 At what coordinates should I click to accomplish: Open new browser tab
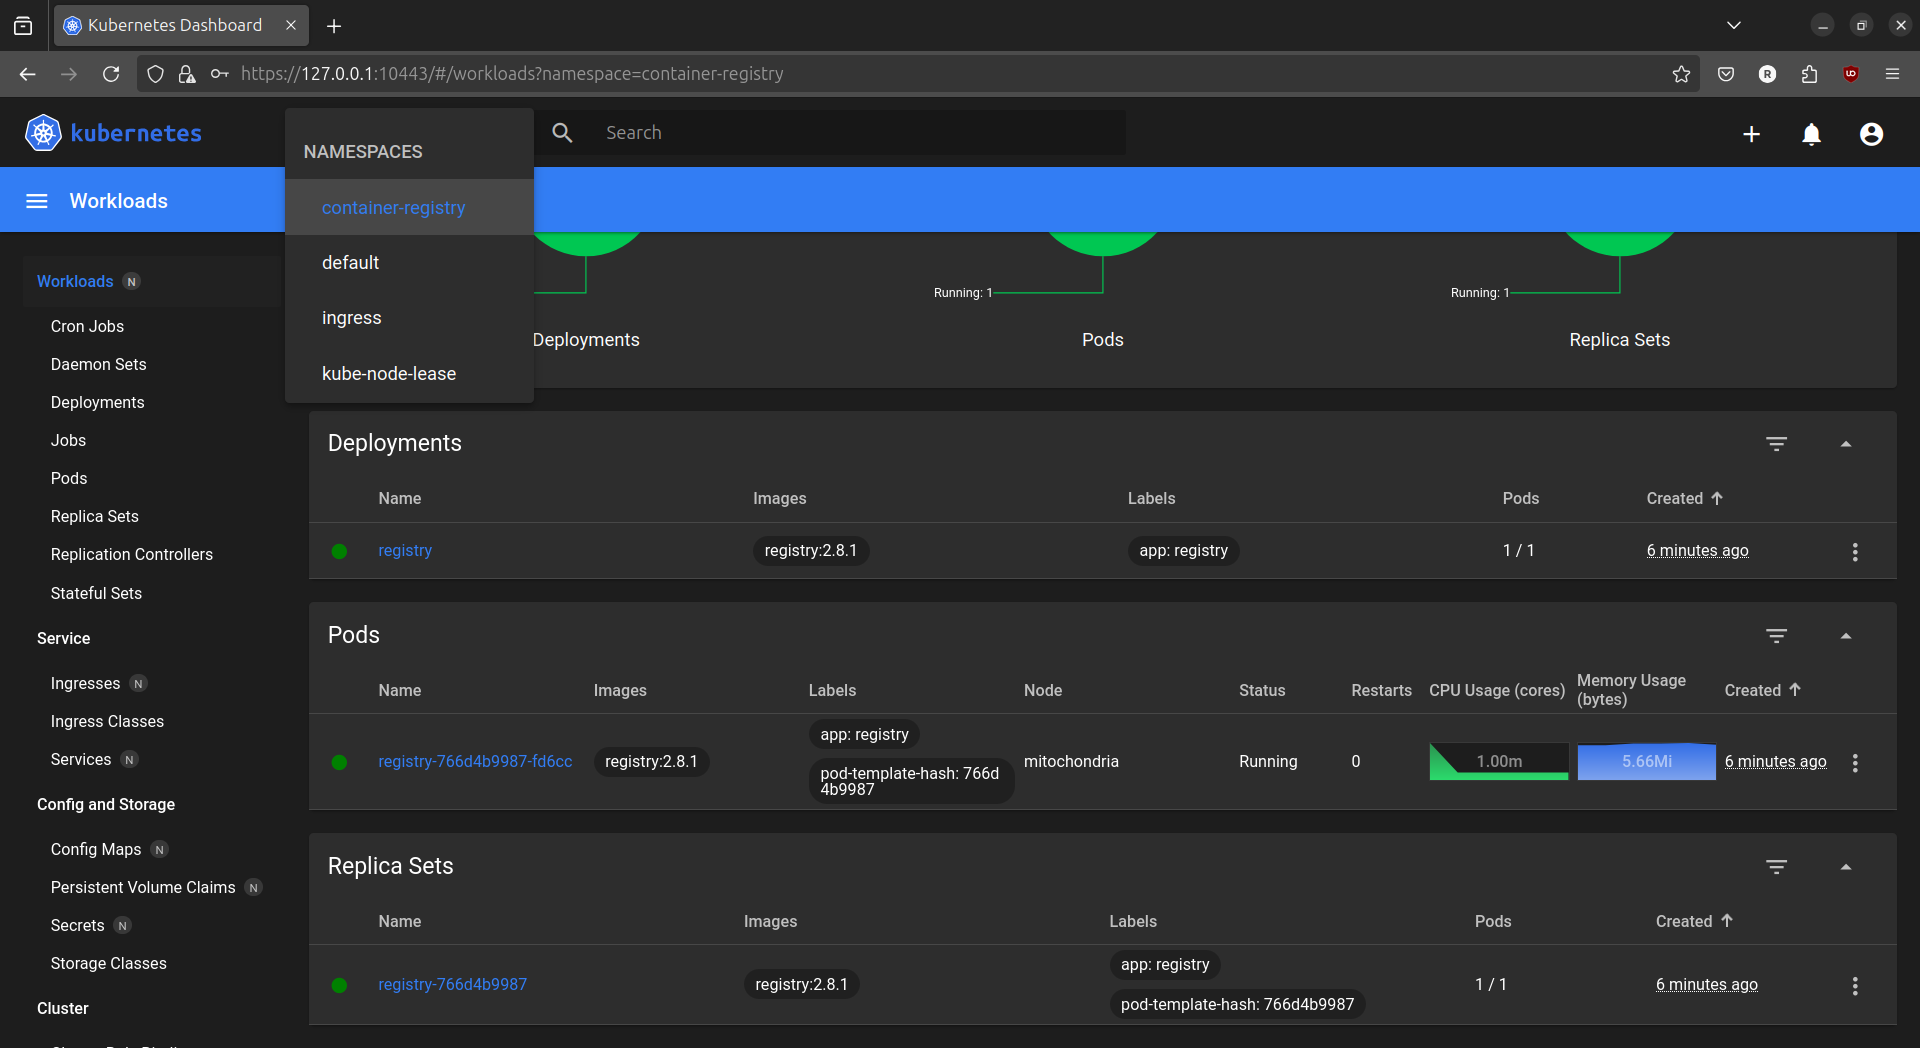334,26
